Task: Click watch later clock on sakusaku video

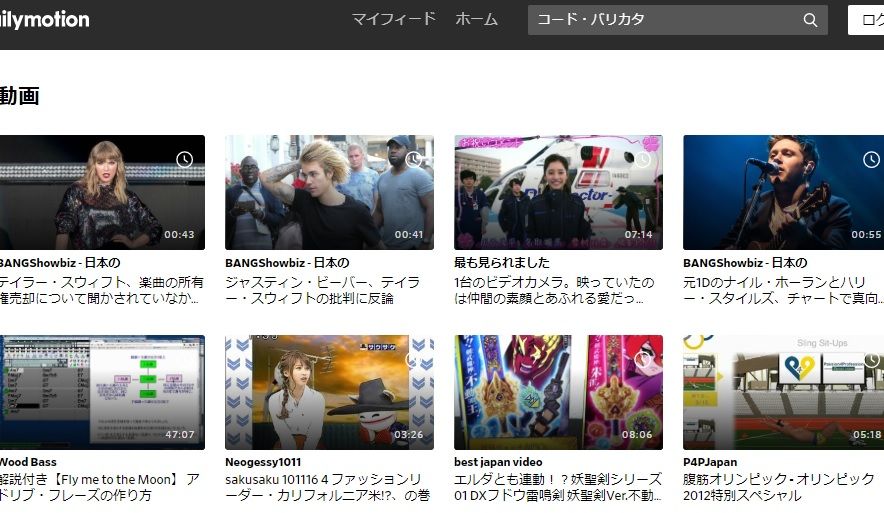Action: (414, 359)
